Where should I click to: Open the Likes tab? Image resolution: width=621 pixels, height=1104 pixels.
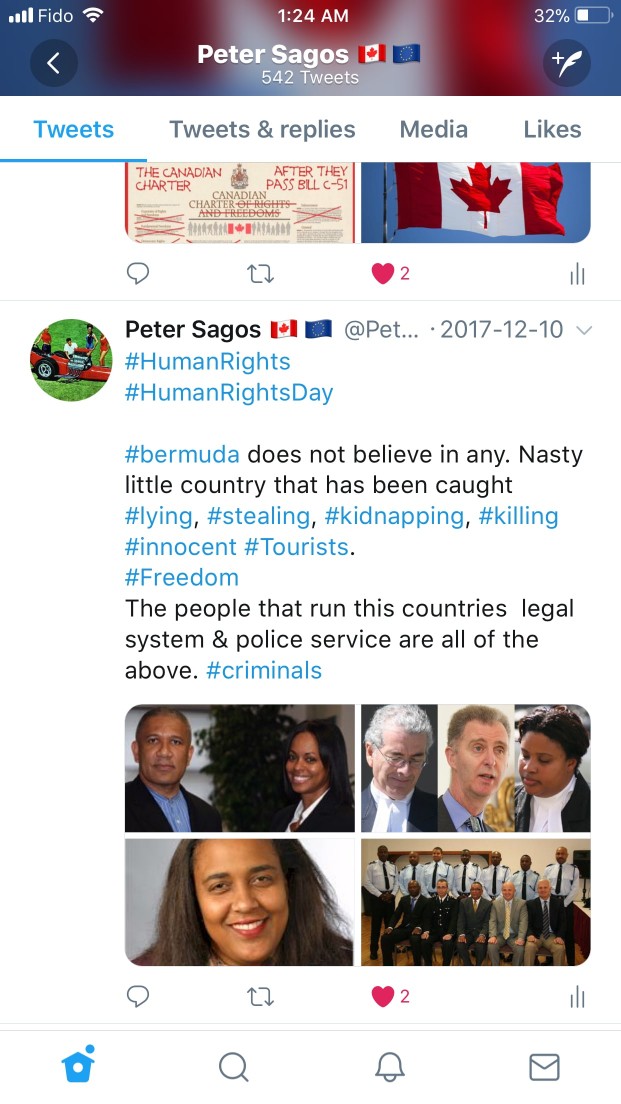click(553, 130)
